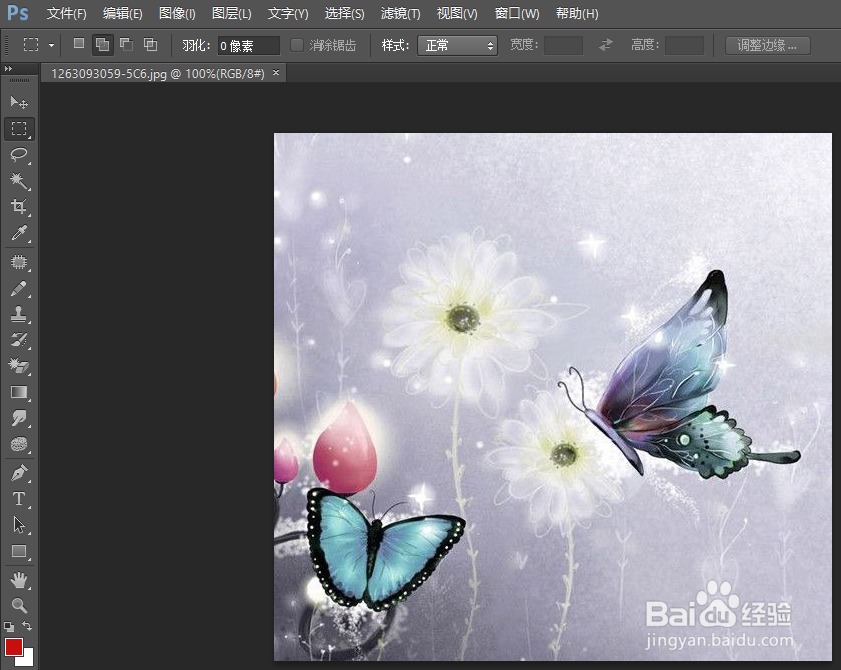841x670 pixels.
Task: Click the 羽化 feather input field
Action: [x=248, y=46]
